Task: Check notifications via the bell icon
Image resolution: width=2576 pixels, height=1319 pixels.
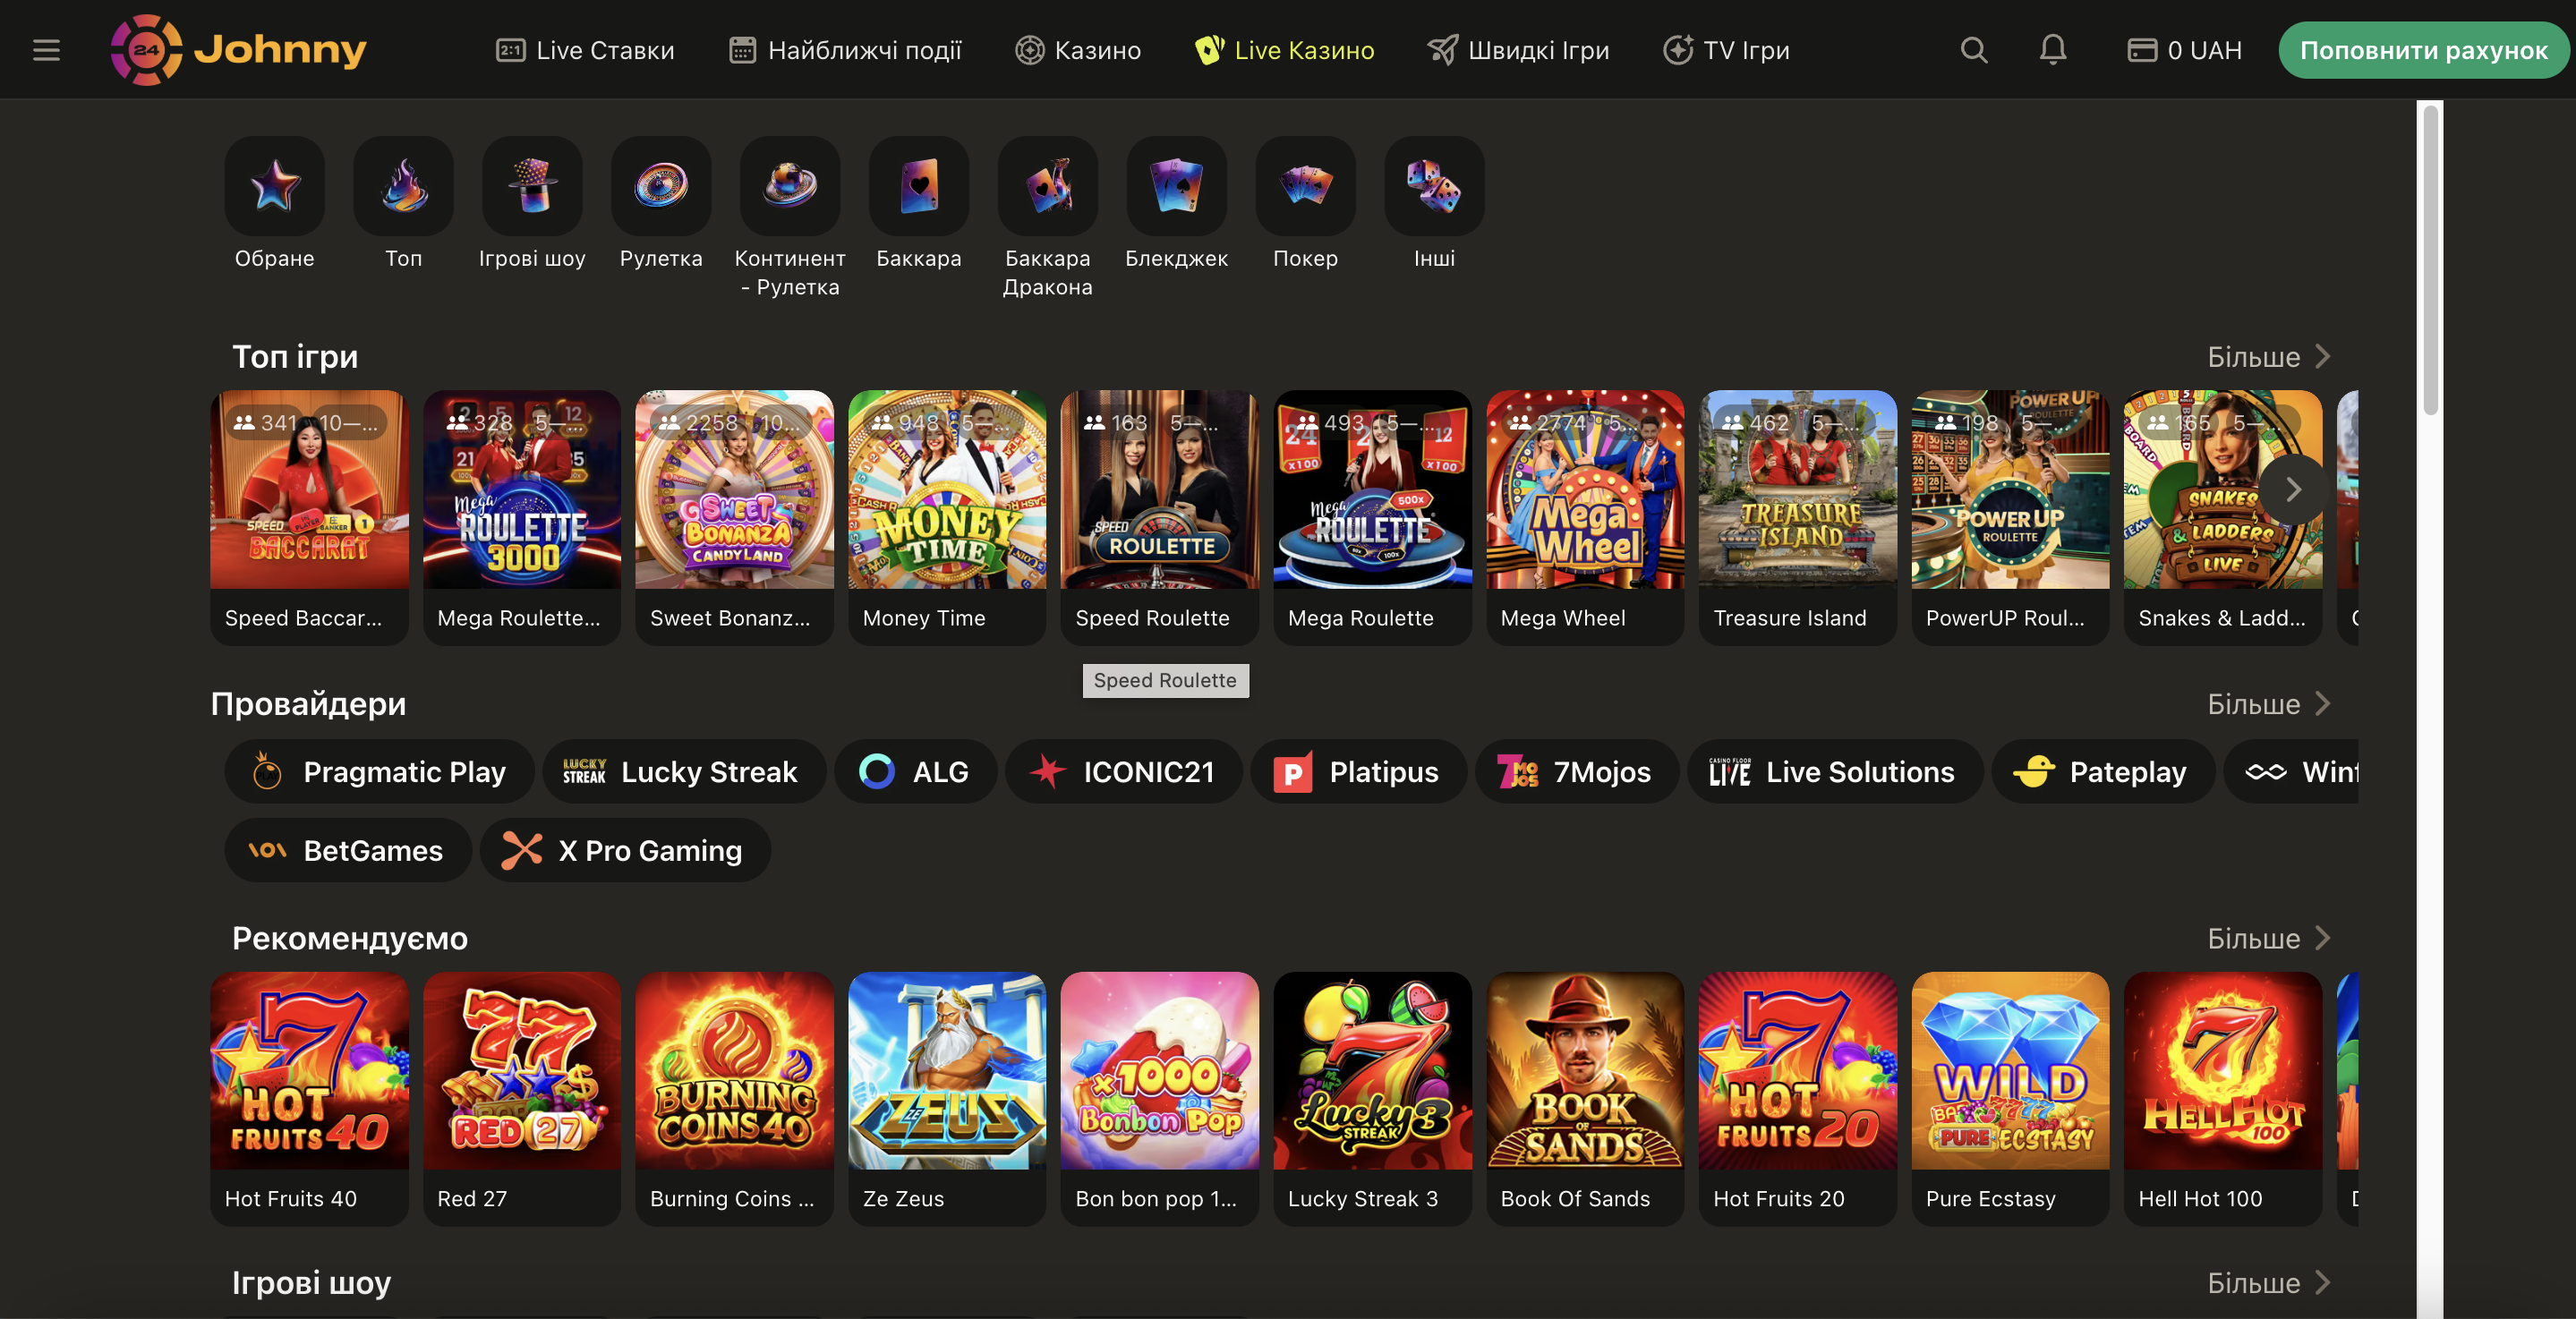Action: click(x=2053, y=49)
